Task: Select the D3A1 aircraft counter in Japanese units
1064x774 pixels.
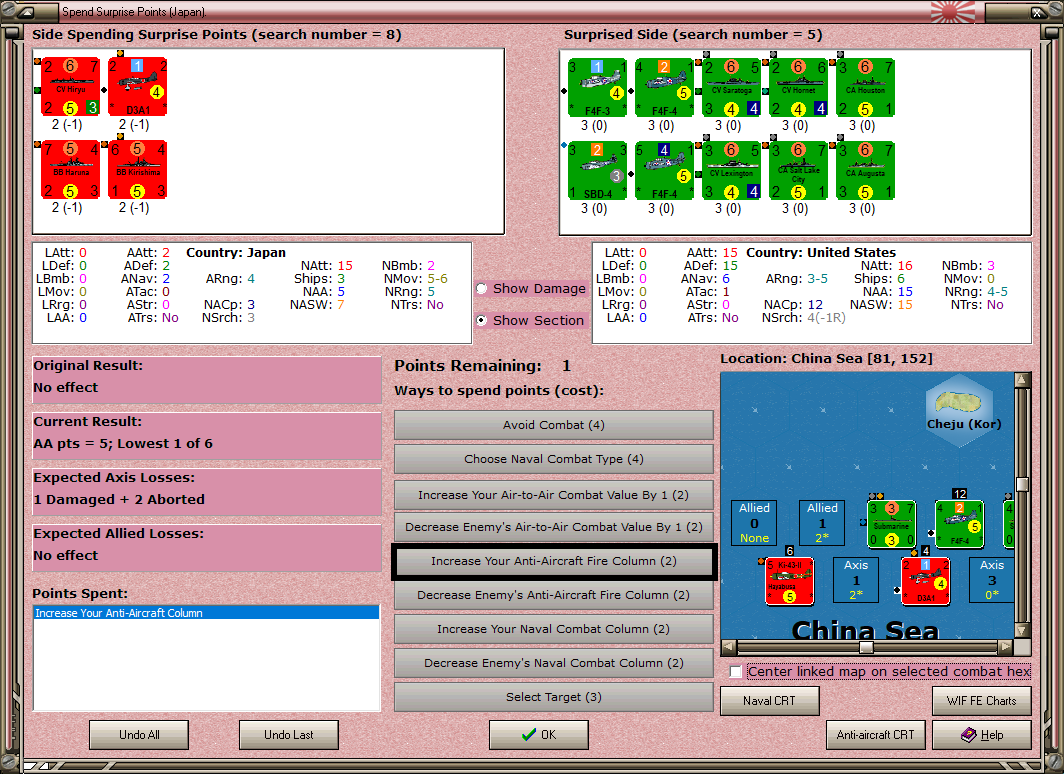Action: click(137, 88)
